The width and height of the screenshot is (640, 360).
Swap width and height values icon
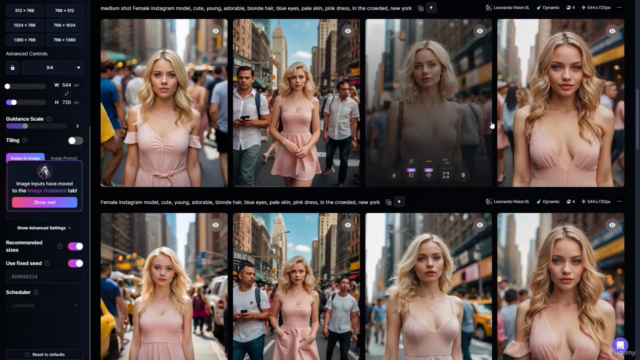pos(67,94)
